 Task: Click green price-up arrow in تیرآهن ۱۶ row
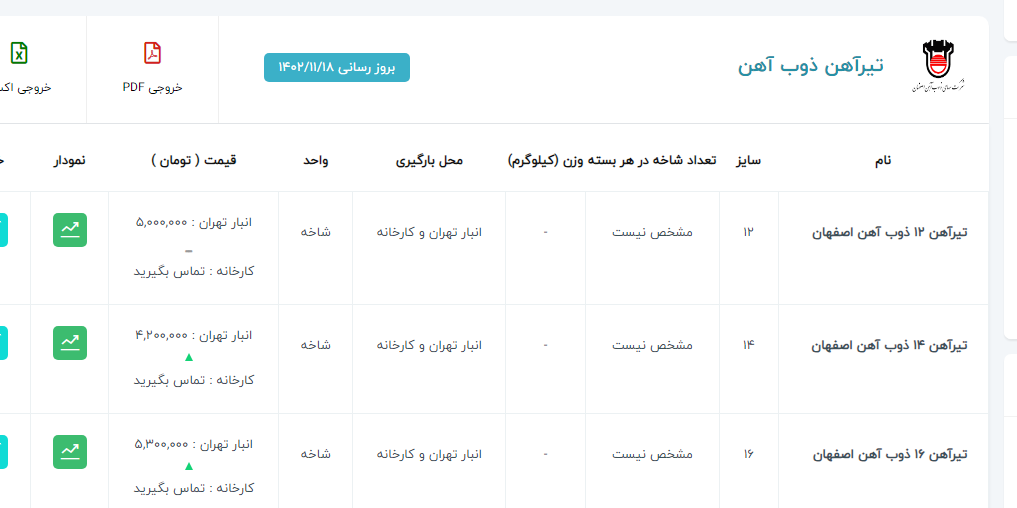(189, 466)
